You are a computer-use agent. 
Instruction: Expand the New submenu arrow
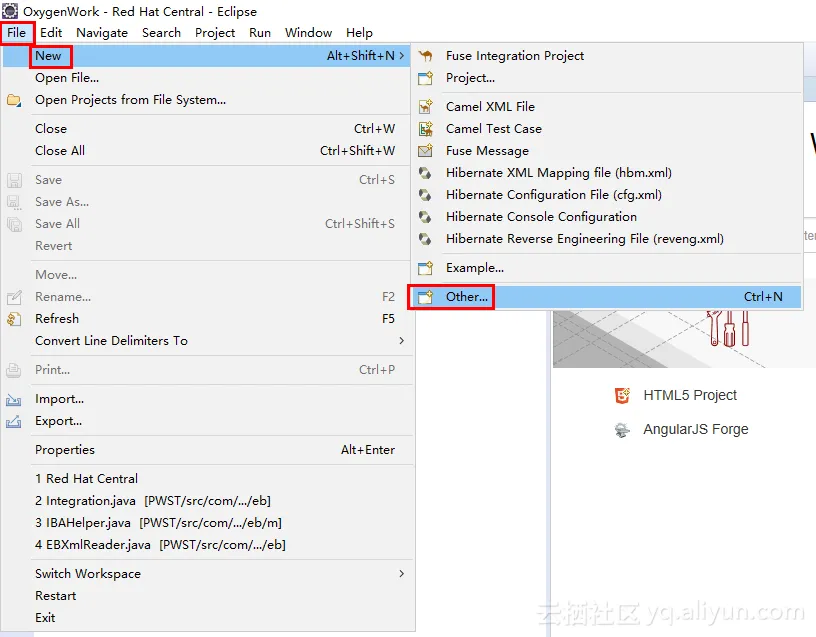[x=401, y=56]
